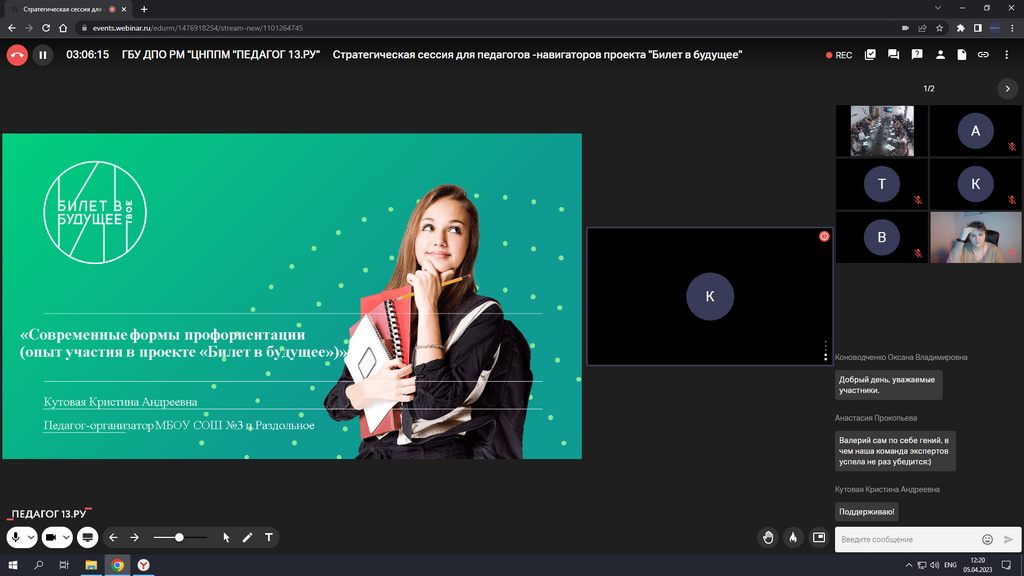This screenshot has width=1024, height=576.
Task: Select participant tile with letter A
Action: pos(975,131)
